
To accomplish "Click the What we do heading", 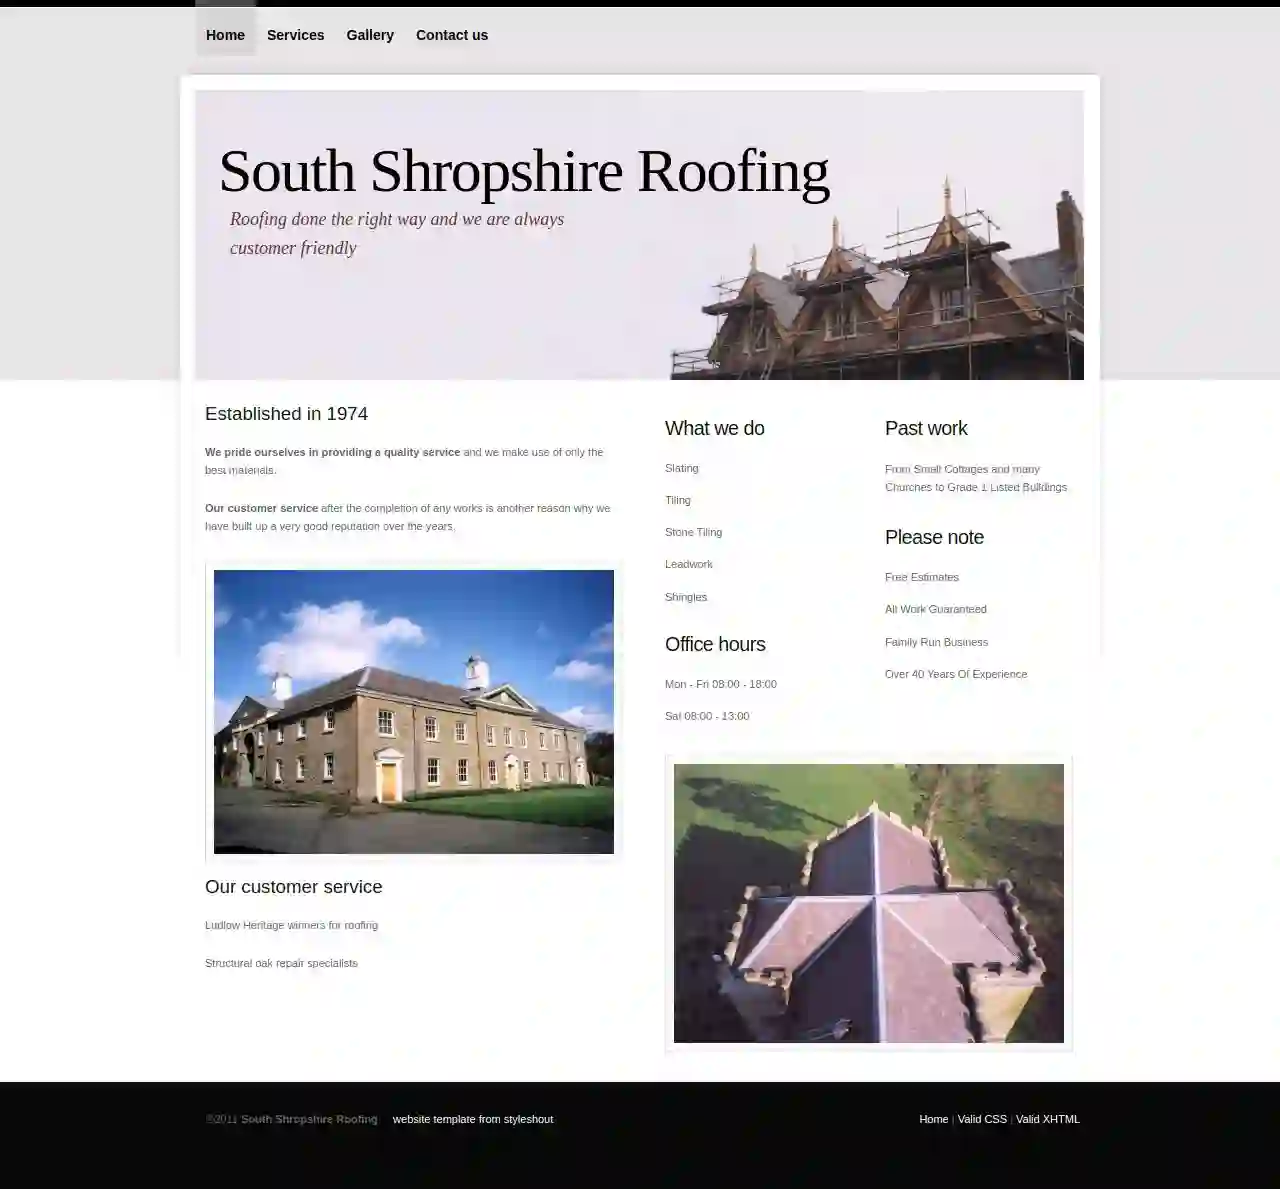I will 714,428.
